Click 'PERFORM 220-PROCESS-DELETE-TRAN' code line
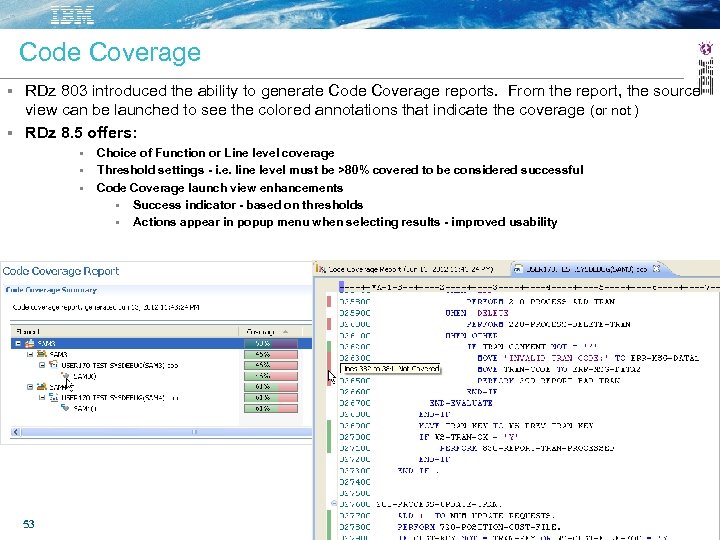720x540 pixels. [548, 324]
